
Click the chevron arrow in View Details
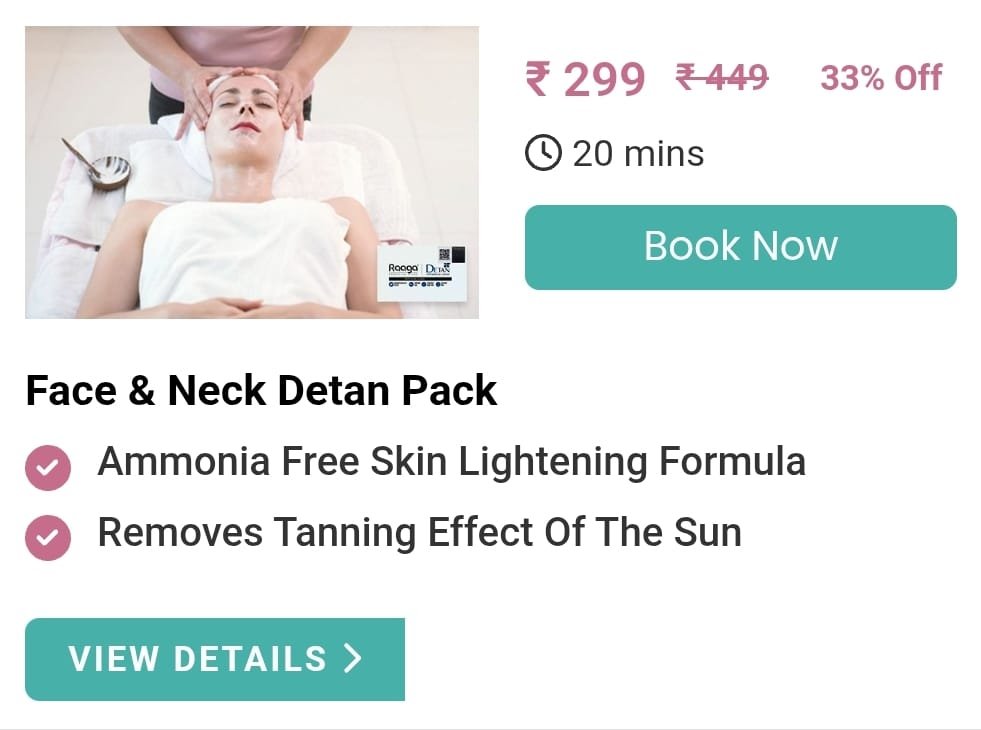click(353, 659)
